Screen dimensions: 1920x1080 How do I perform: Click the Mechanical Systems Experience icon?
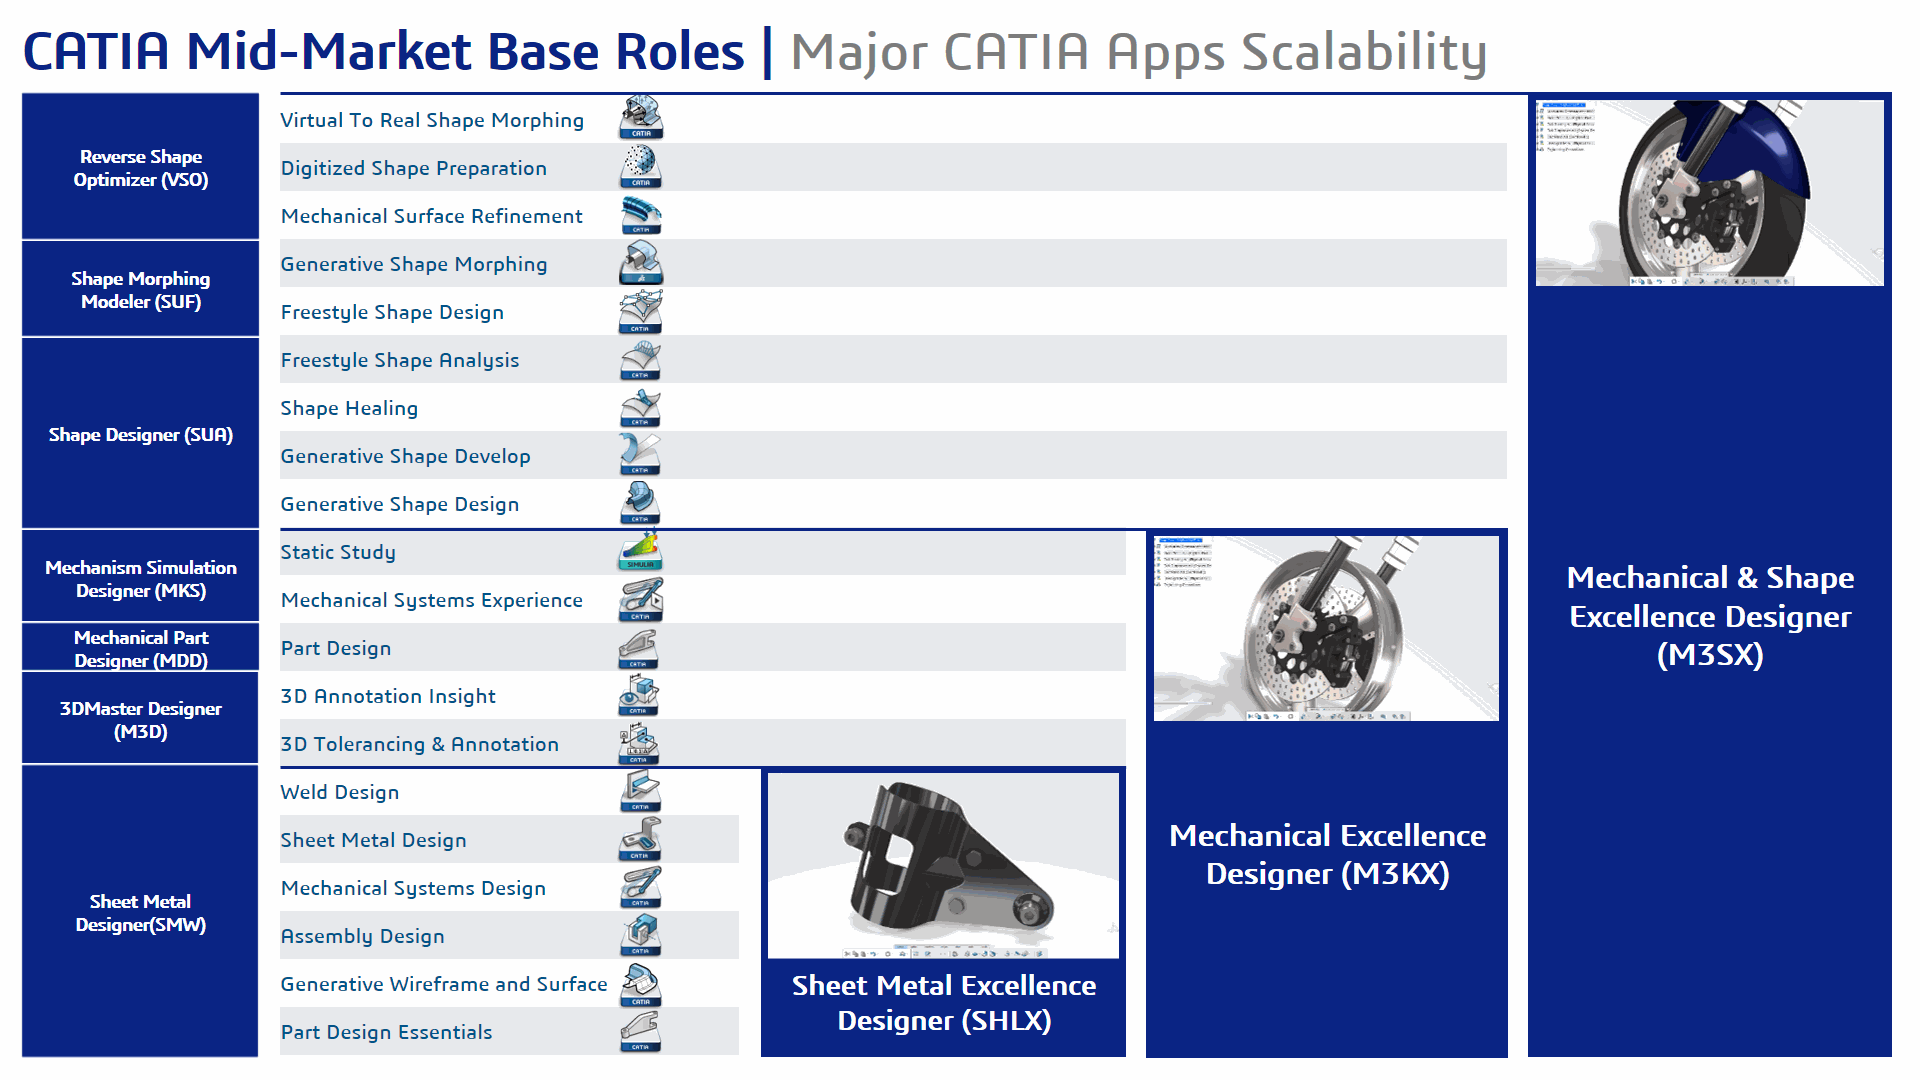(640, 600)
